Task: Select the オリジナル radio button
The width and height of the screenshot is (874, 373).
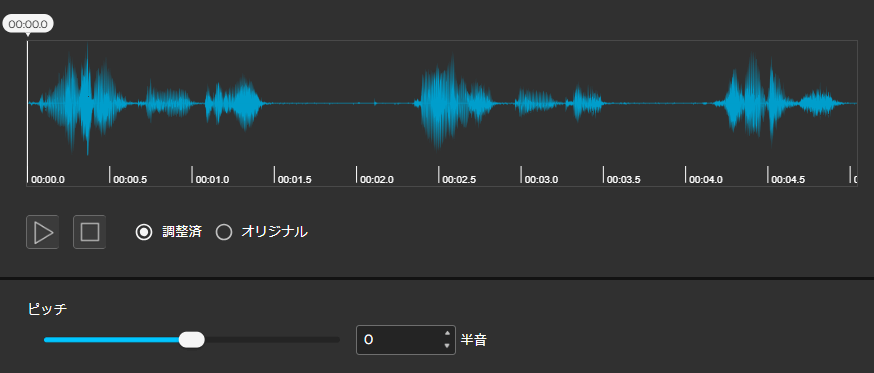Action: pyautogui.click(x=224, y=232)
